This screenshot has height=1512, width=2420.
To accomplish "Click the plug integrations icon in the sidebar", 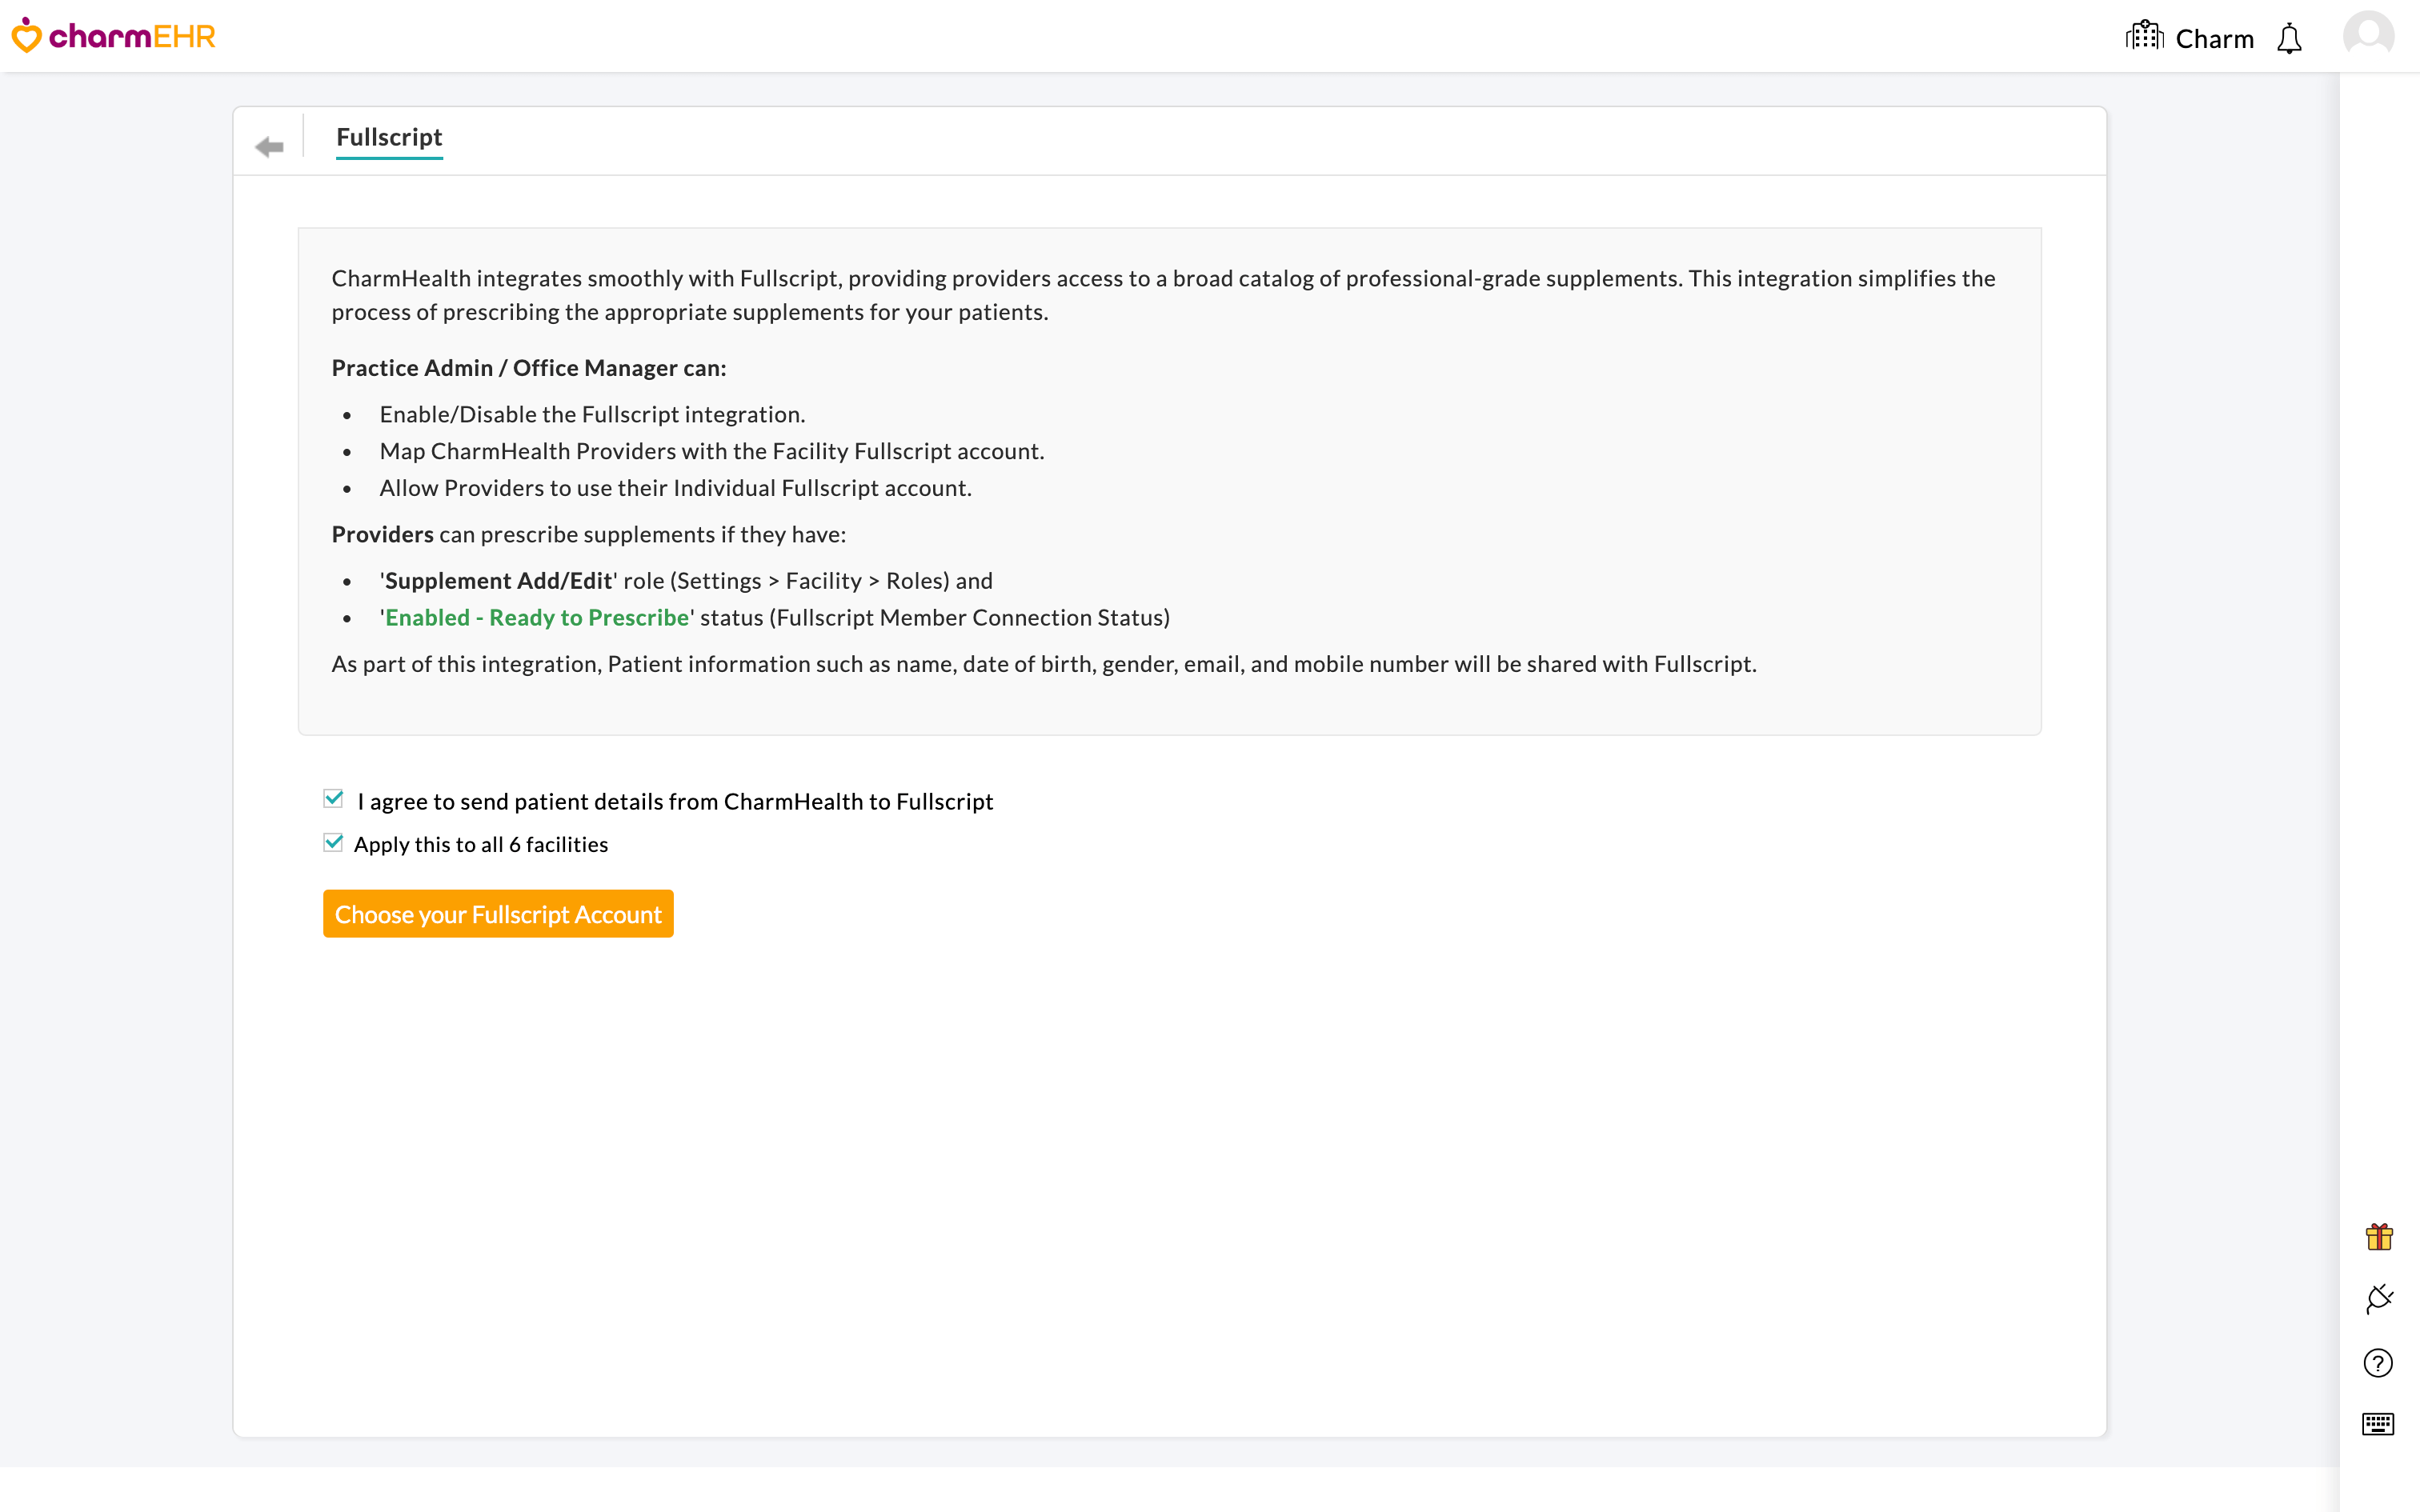I will [2379, 1298].
